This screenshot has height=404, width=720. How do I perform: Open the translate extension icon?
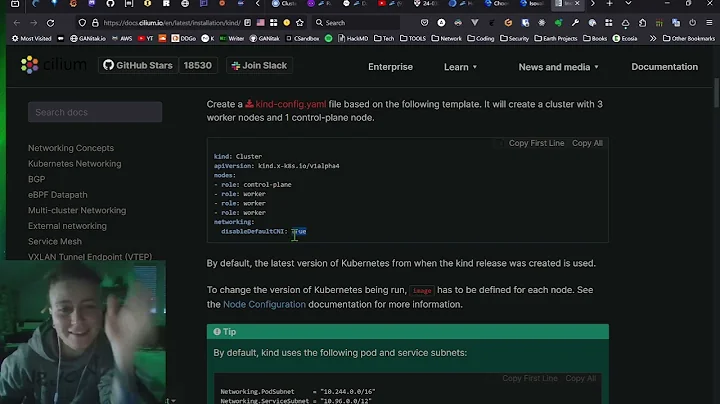(x=676, y=22)
